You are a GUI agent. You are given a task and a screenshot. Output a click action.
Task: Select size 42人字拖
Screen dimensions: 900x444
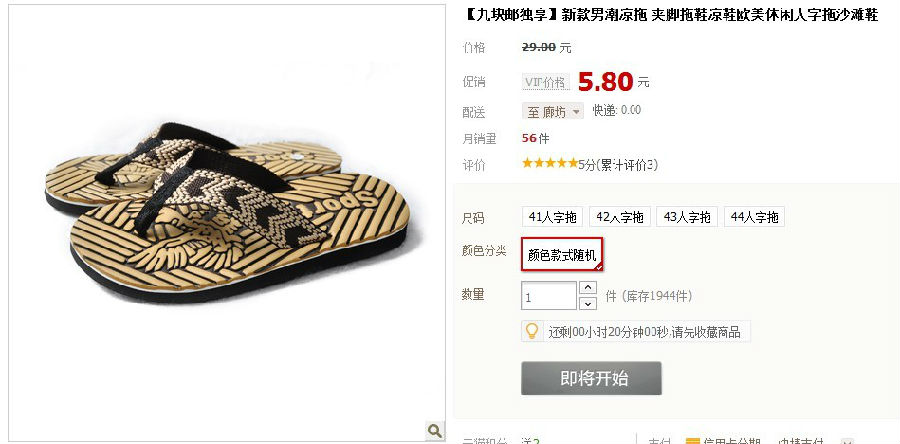pos(620,217)
